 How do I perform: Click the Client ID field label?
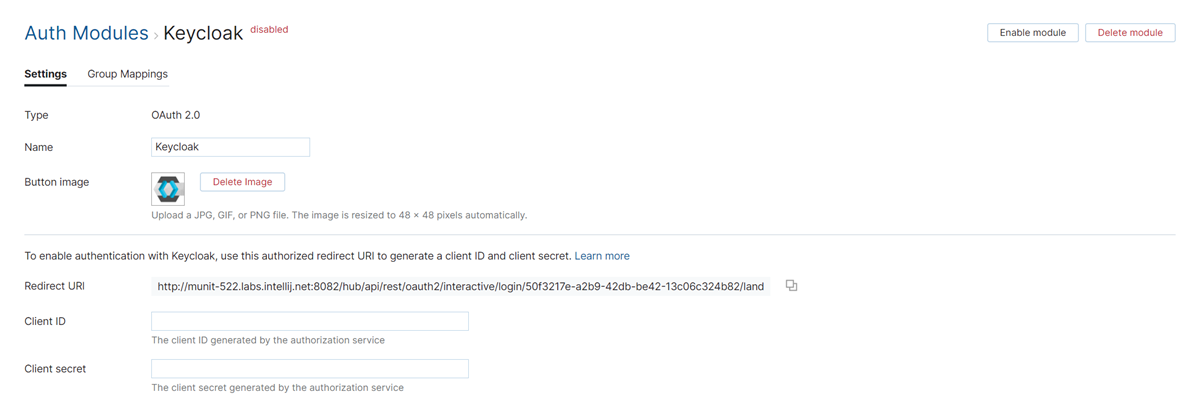45,322
